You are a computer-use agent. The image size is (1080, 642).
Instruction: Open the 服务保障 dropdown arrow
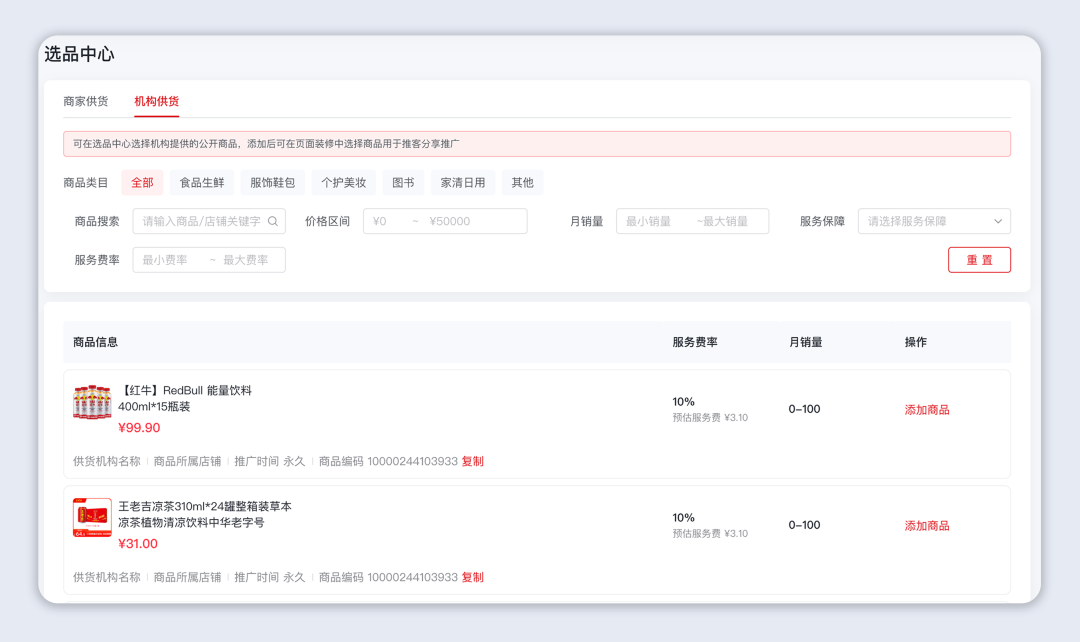(x=997, y=222)
